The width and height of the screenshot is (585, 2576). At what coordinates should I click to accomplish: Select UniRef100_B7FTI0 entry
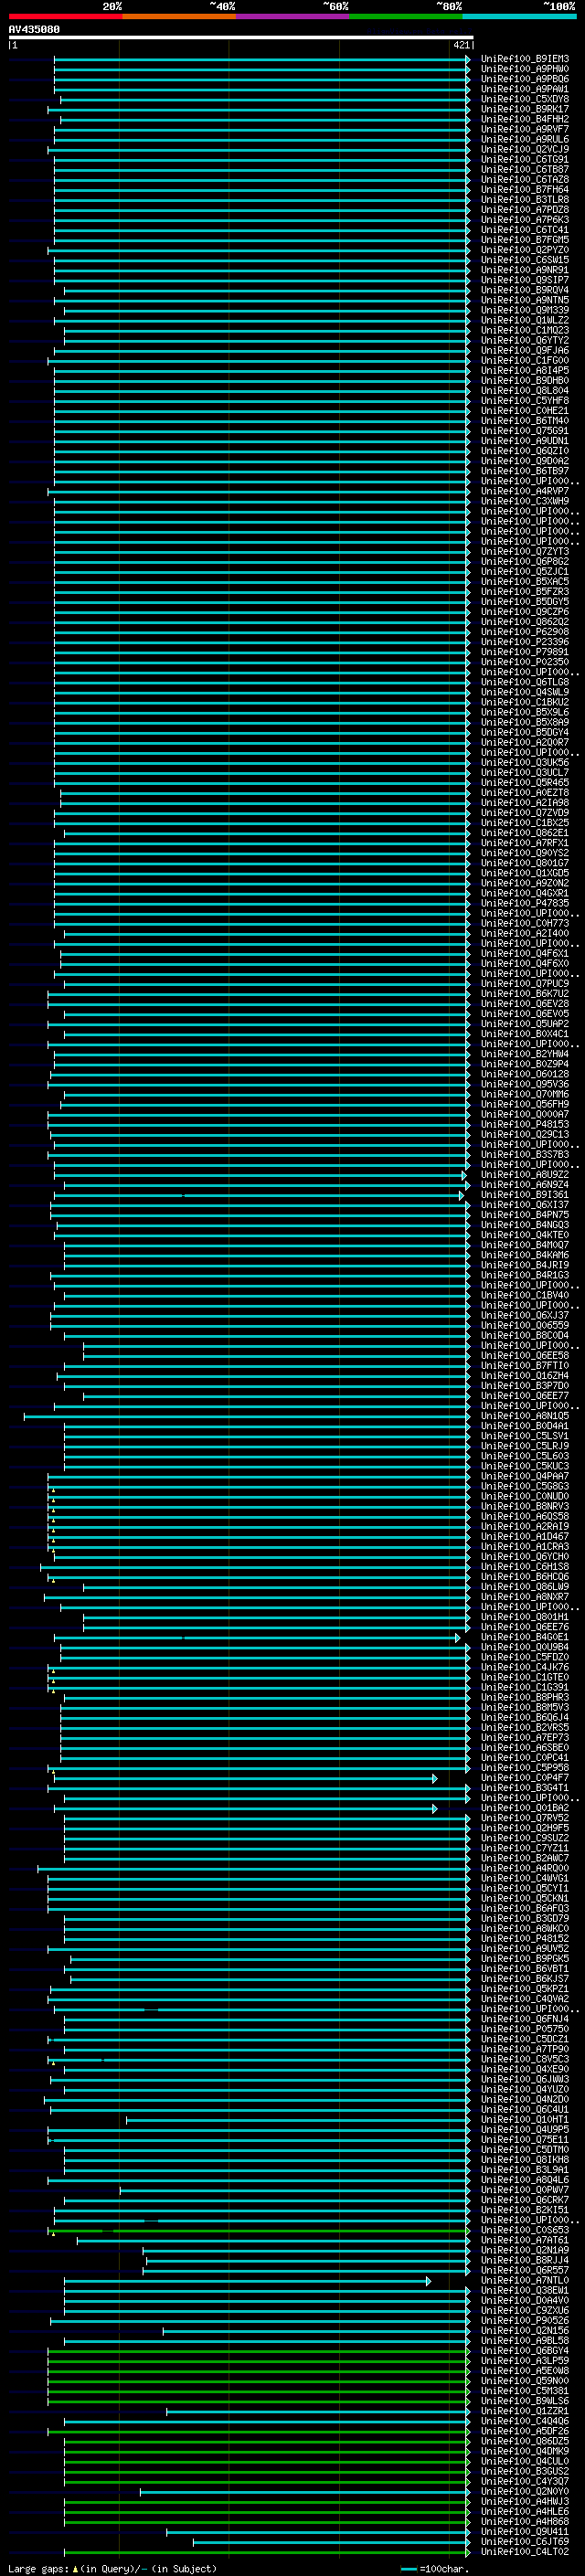coord(525,1365)
